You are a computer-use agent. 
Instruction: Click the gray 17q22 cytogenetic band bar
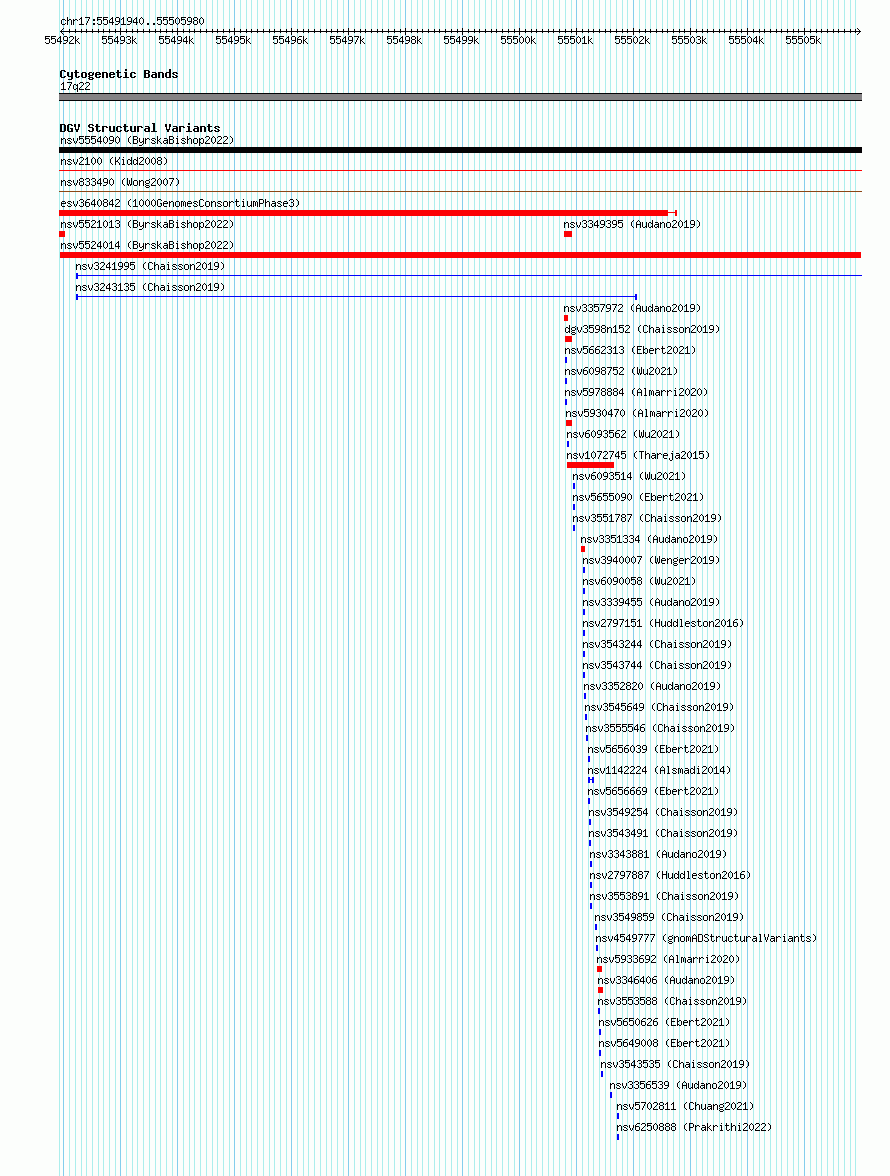(x=460, y=97)
